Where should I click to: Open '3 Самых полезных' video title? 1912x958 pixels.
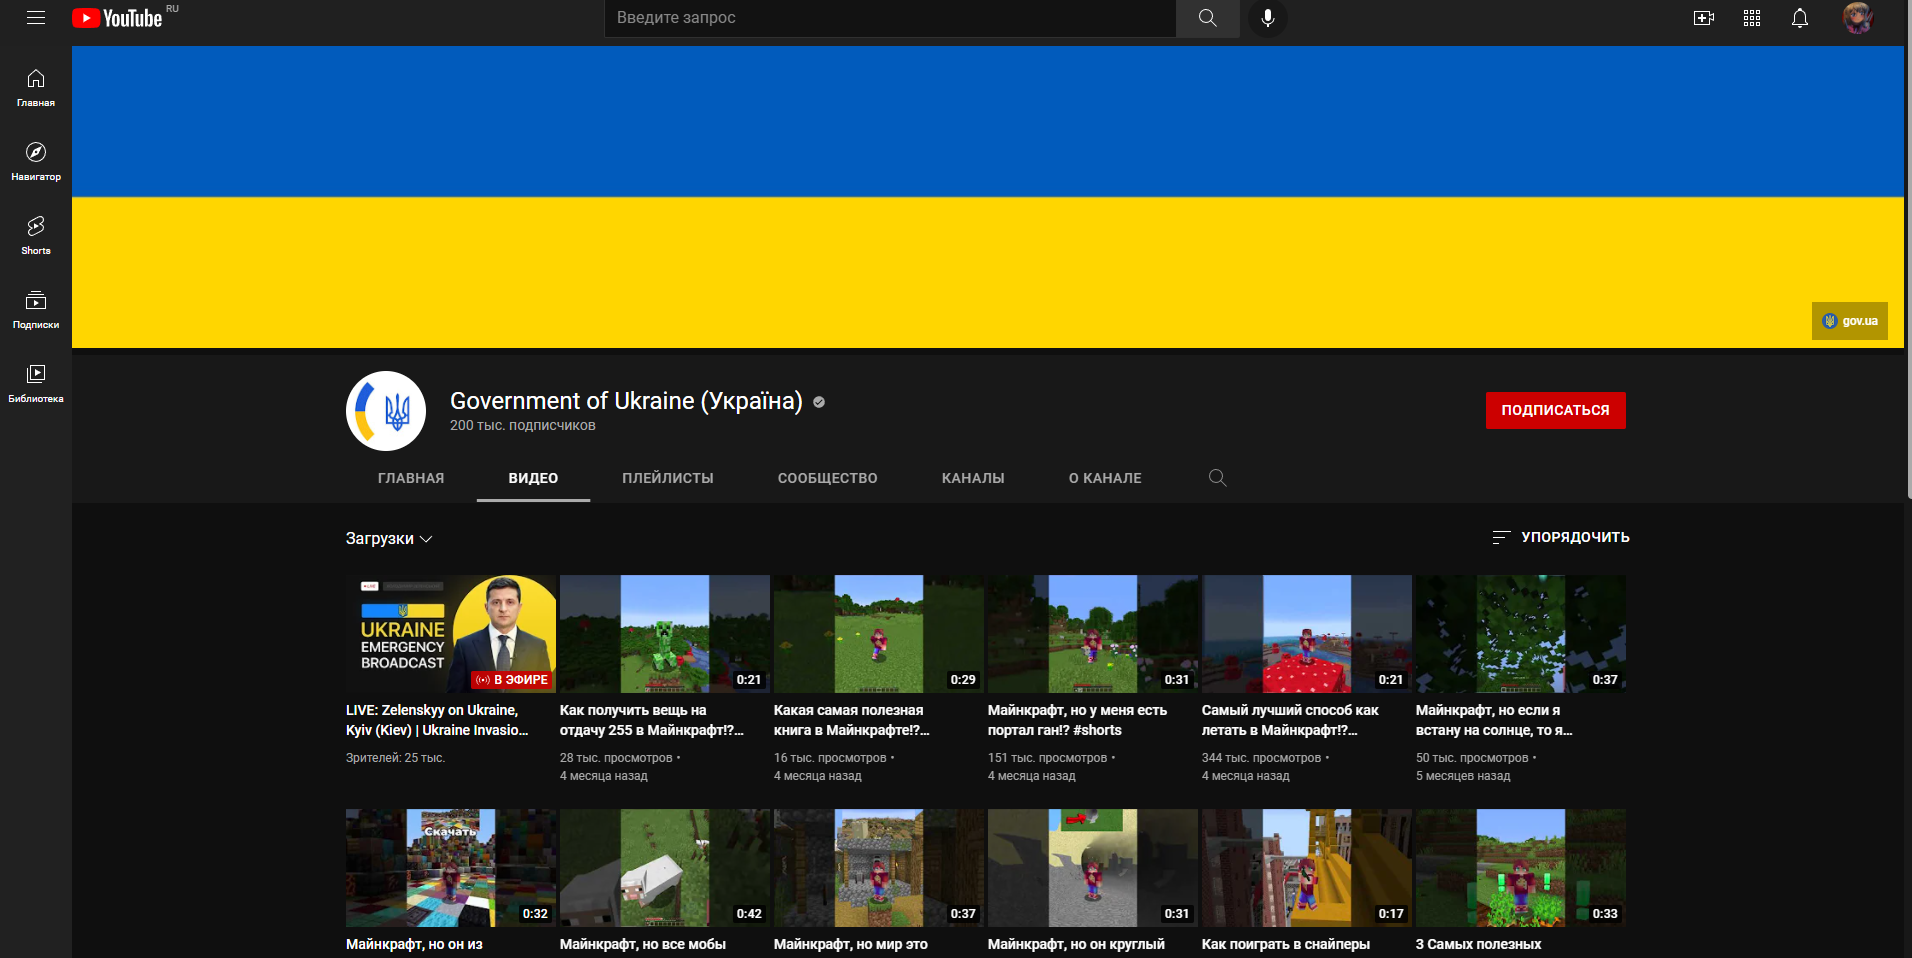[1478, 944]
